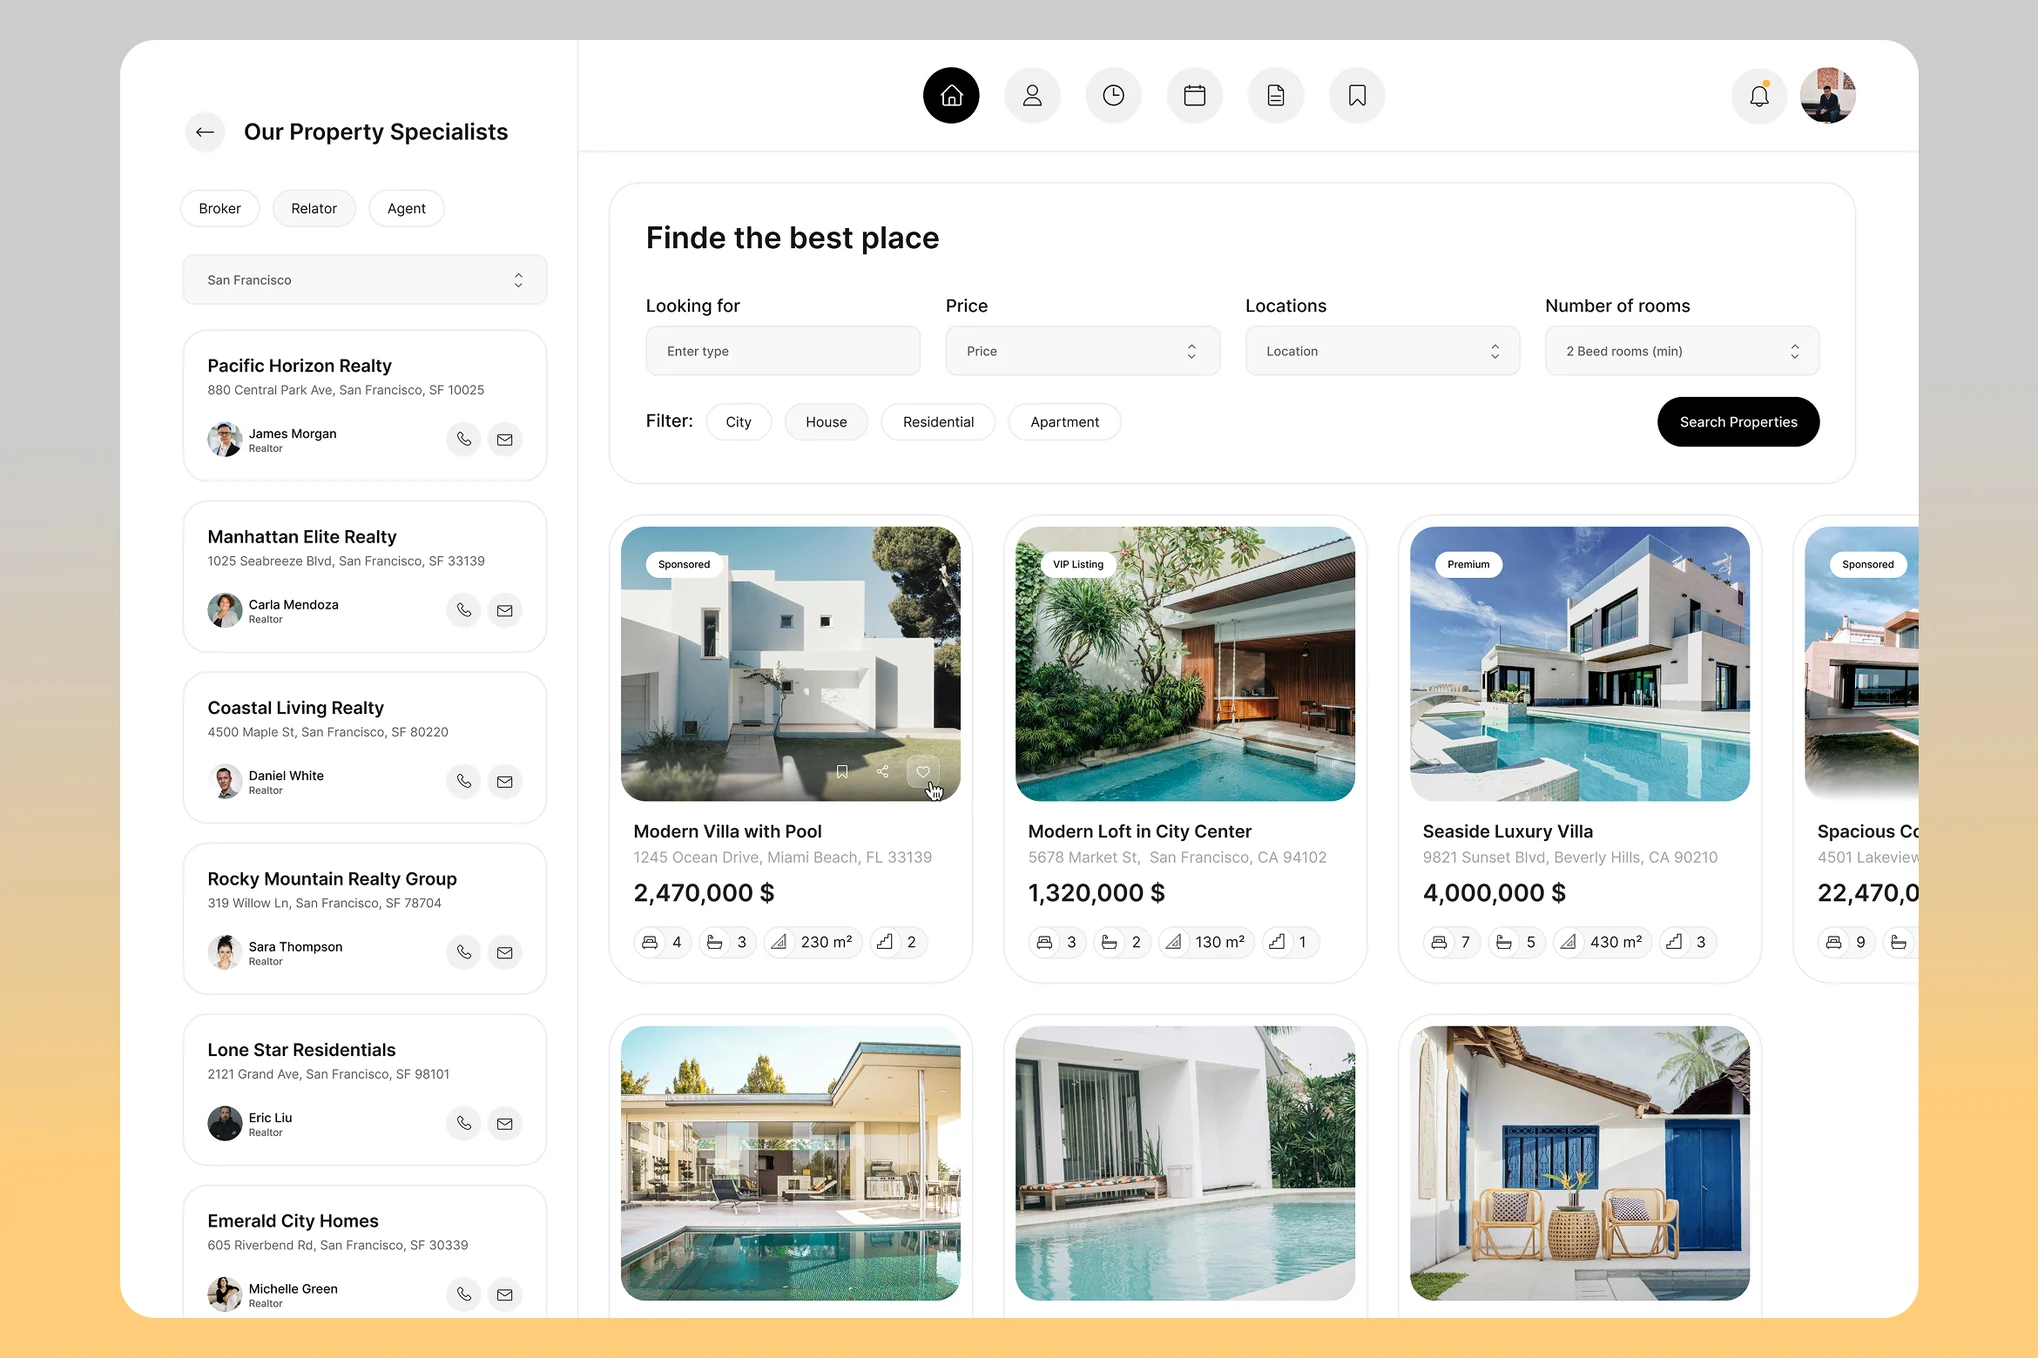
Task: Email Carla Mendoza via mail icon
Action: click(505, 610)
